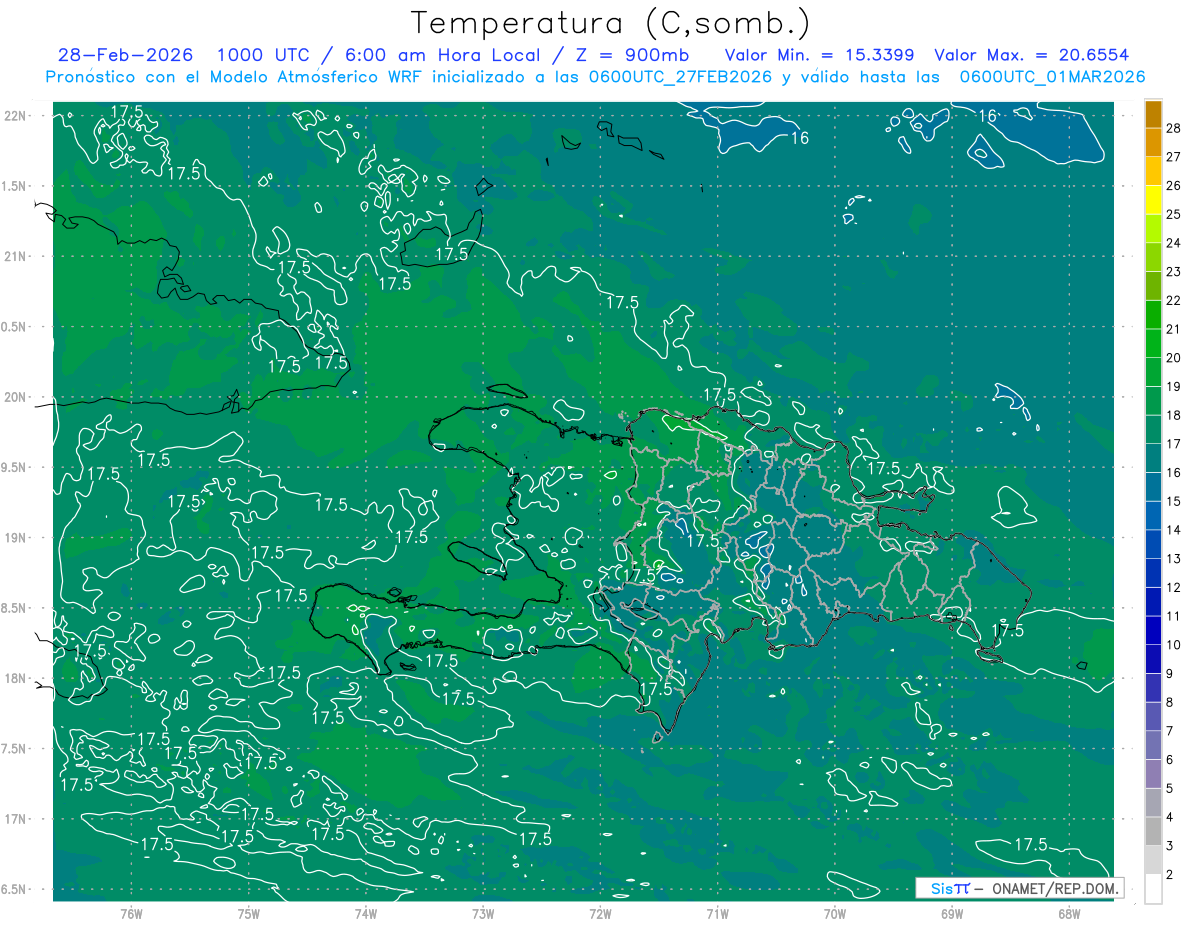This screenshot has height=927, width=1200.
Task: Click the orange swatch between 27 and 28
Action: [x=1153, y=142]
